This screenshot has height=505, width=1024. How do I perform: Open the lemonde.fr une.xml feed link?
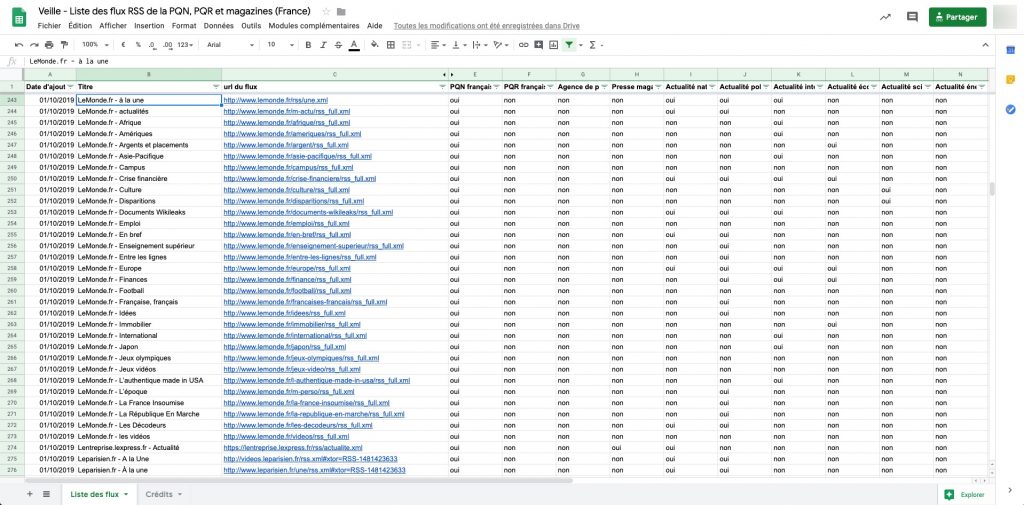[x=276, y=100]
